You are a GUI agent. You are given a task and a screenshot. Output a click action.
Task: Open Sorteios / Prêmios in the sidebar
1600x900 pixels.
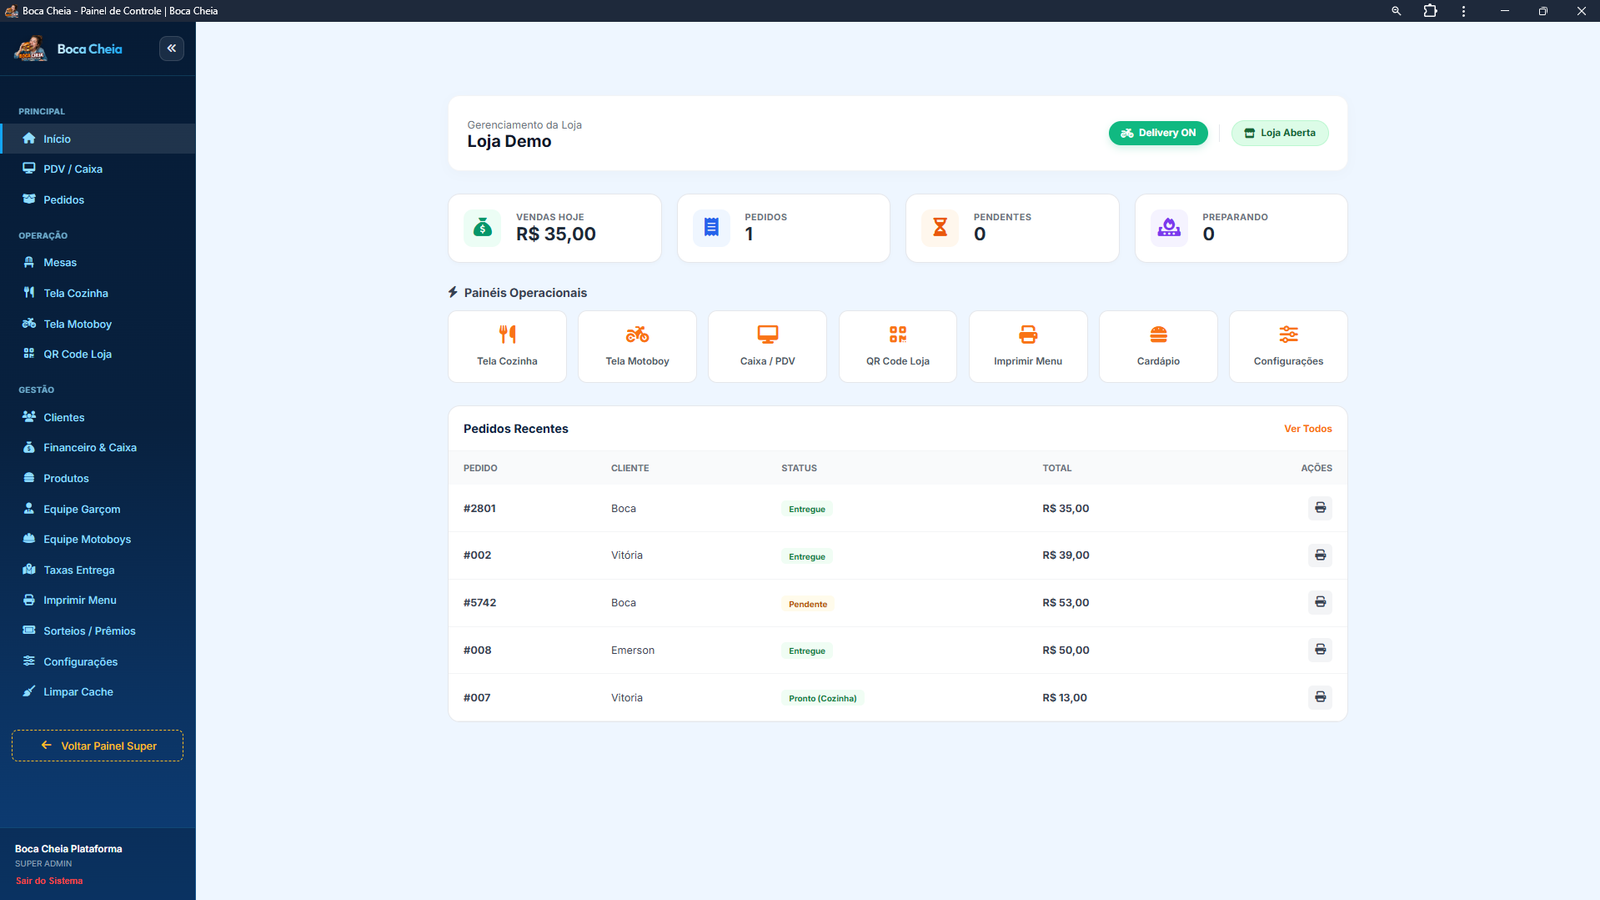pyautogui.click(x=97, y=631)
